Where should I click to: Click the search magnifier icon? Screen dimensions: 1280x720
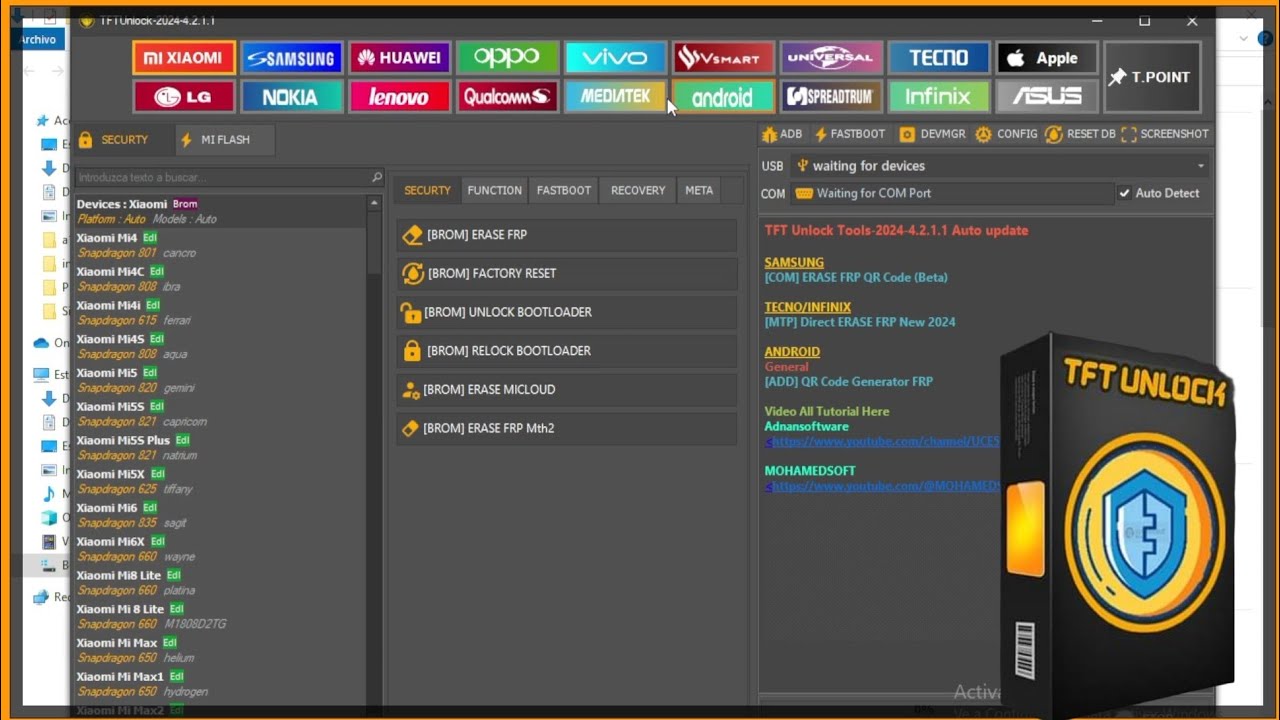[377, 177]
